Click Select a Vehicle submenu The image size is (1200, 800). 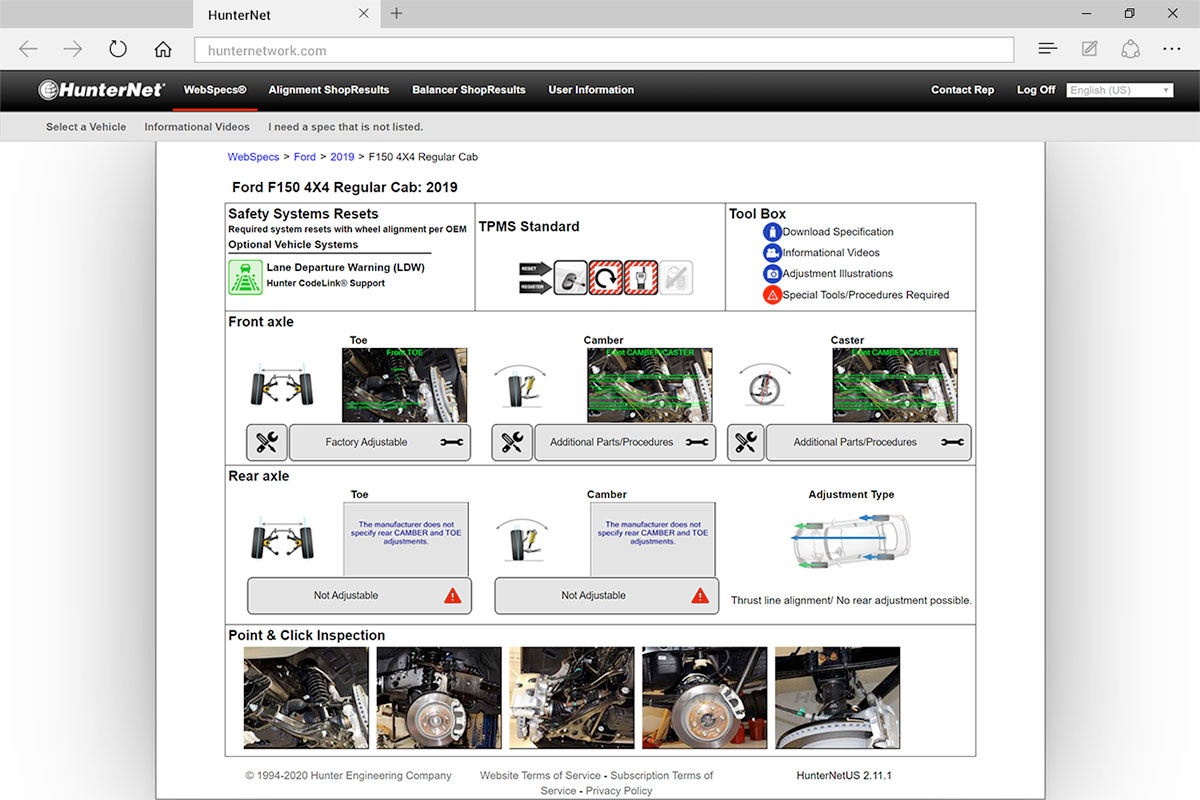coord(86,127)
